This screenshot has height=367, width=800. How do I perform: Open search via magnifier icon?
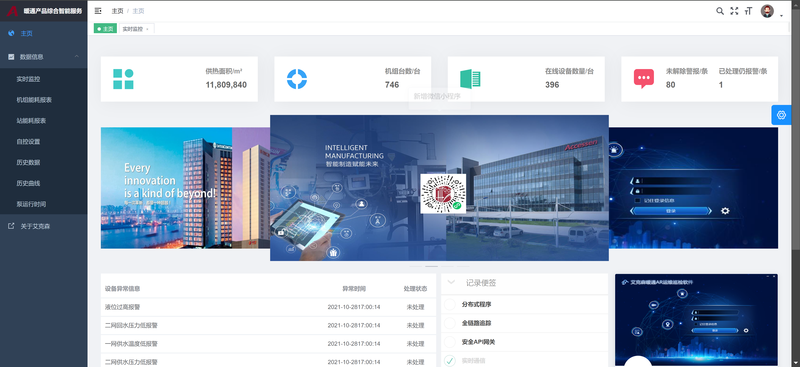pos(720,11)
